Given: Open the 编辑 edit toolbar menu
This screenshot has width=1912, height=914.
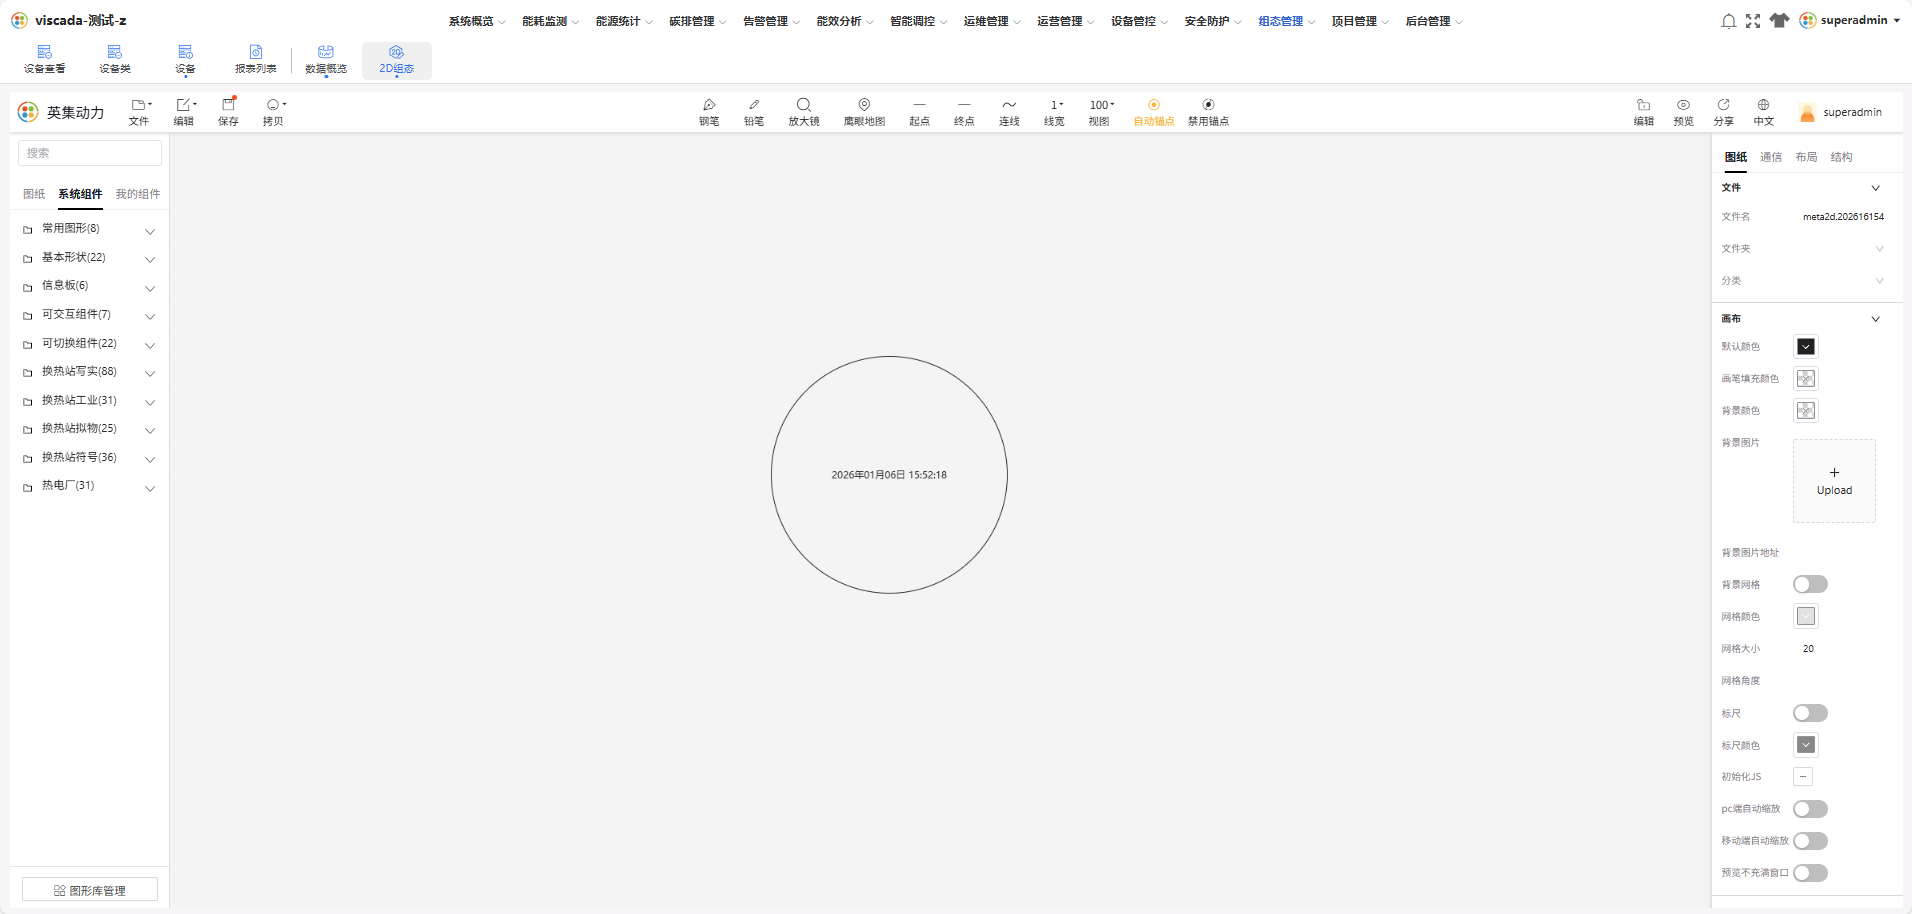Looking at the screenshot, I should (x=185, y=112).
